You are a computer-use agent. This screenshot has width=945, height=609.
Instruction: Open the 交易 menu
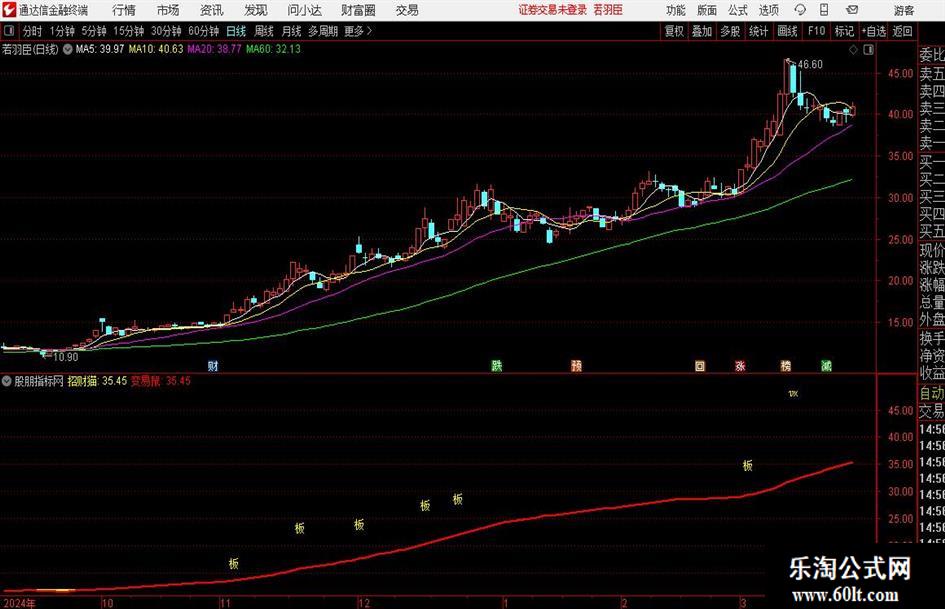pos(407,10)
